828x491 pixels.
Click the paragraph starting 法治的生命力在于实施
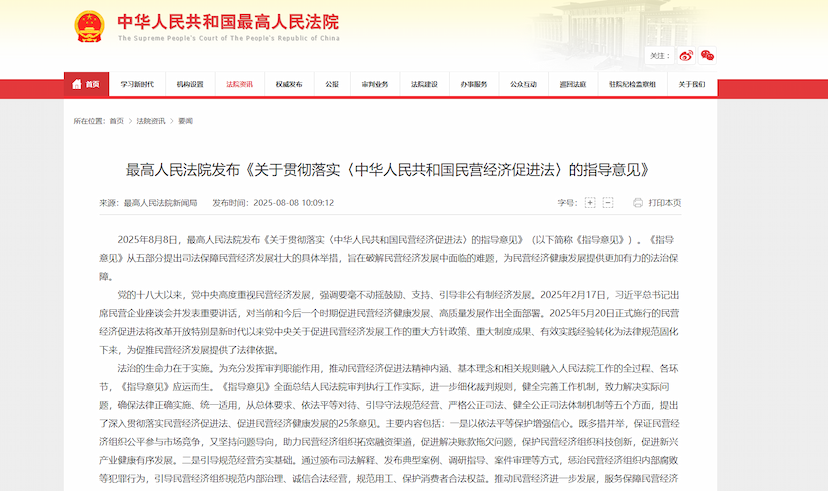tap(390, 423)
